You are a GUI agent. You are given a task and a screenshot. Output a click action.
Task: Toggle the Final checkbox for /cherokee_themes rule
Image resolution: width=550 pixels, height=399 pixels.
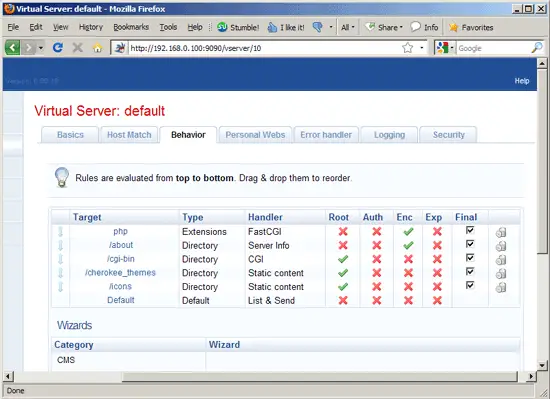[x=470, y=271]
